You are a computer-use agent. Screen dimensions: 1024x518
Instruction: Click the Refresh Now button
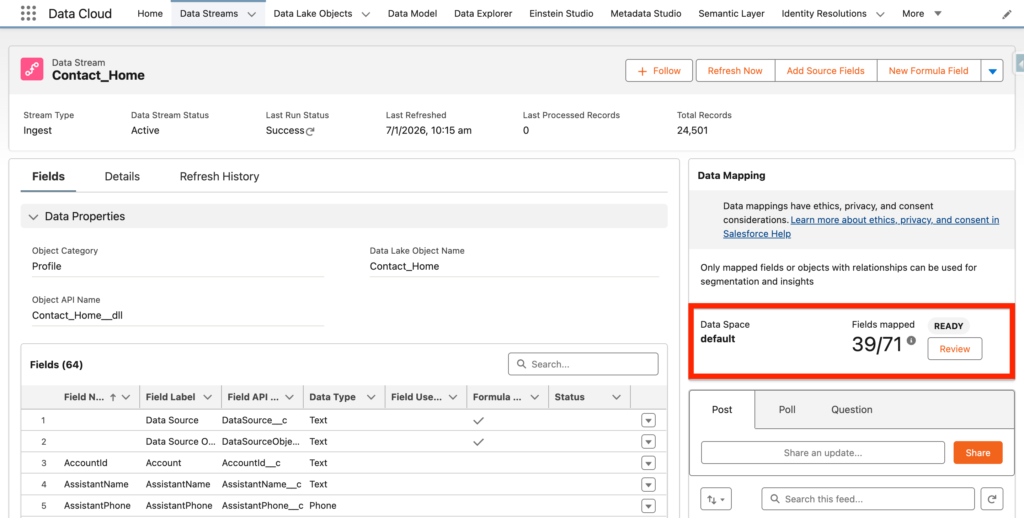[x=735, y=71]
